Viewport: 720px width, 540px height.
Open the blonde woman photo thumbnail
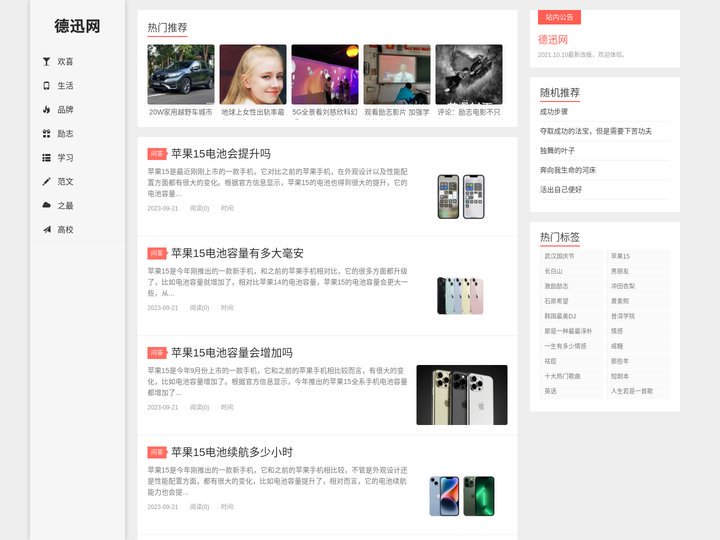coord(253,74)
